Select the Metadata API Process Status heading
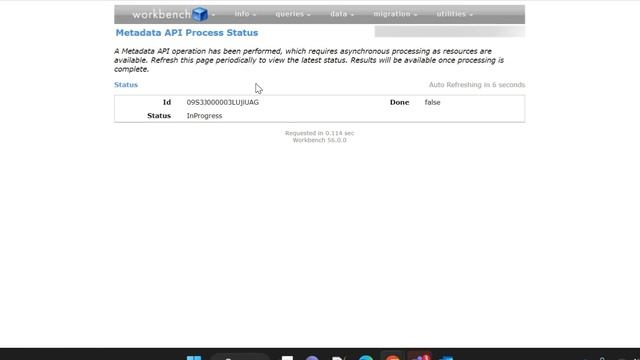 [x=187, y=33]
